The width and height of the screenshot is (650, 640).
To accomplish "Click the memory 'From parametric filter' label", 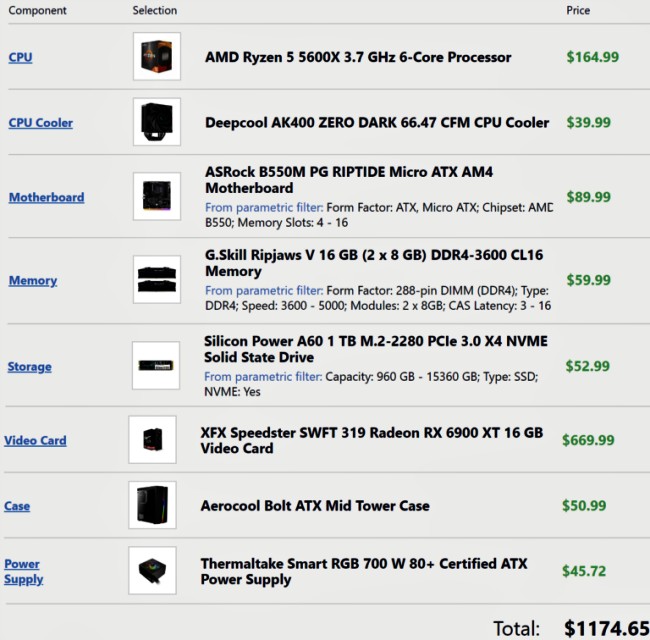I will tap(264, 291).
